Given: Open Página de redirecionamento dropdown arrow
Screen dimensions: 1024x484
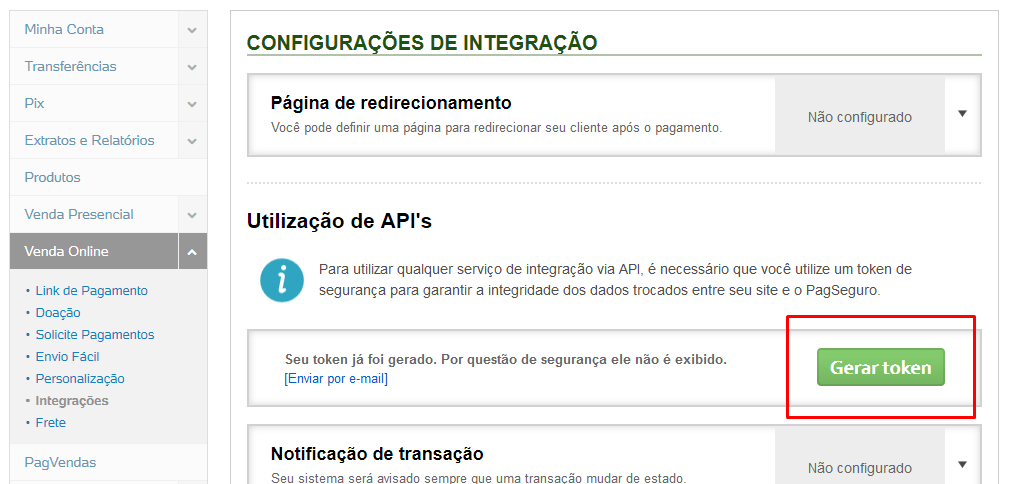Looking at the screenshot, I should (x=962, y=114).
